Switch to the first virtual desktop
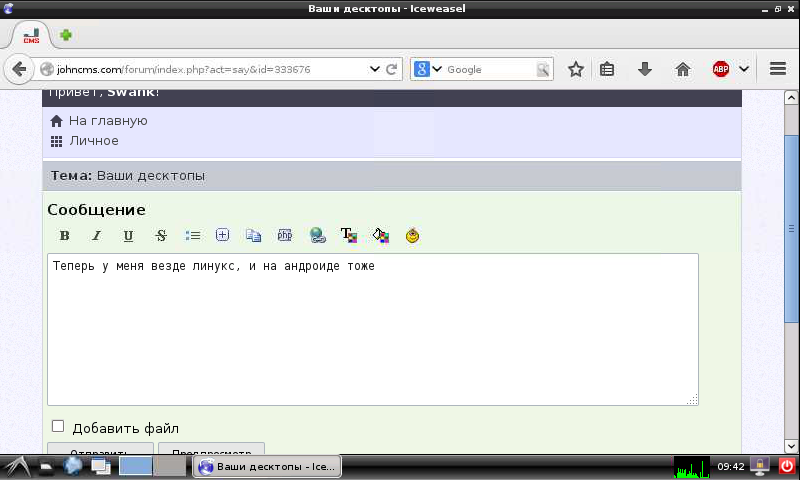This screenshot has width=800, height=480. tap(136, 466)
